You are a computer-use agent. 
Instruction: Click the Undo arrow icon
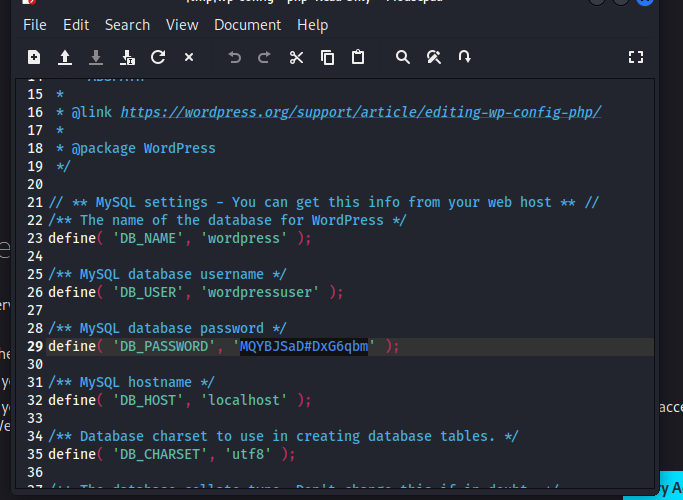click(234, 57)
